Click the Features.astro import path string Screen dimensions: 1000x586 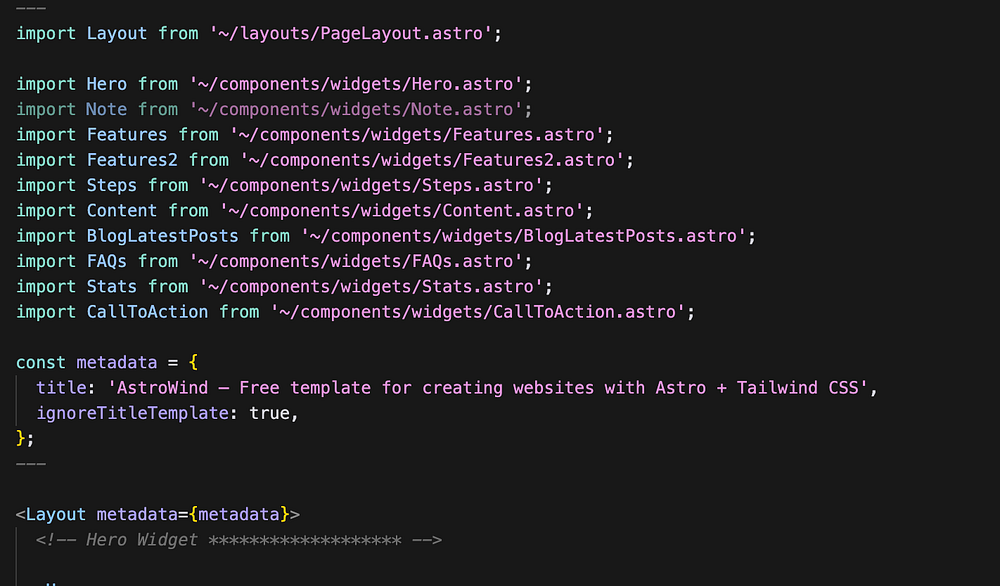pos(420,134)
